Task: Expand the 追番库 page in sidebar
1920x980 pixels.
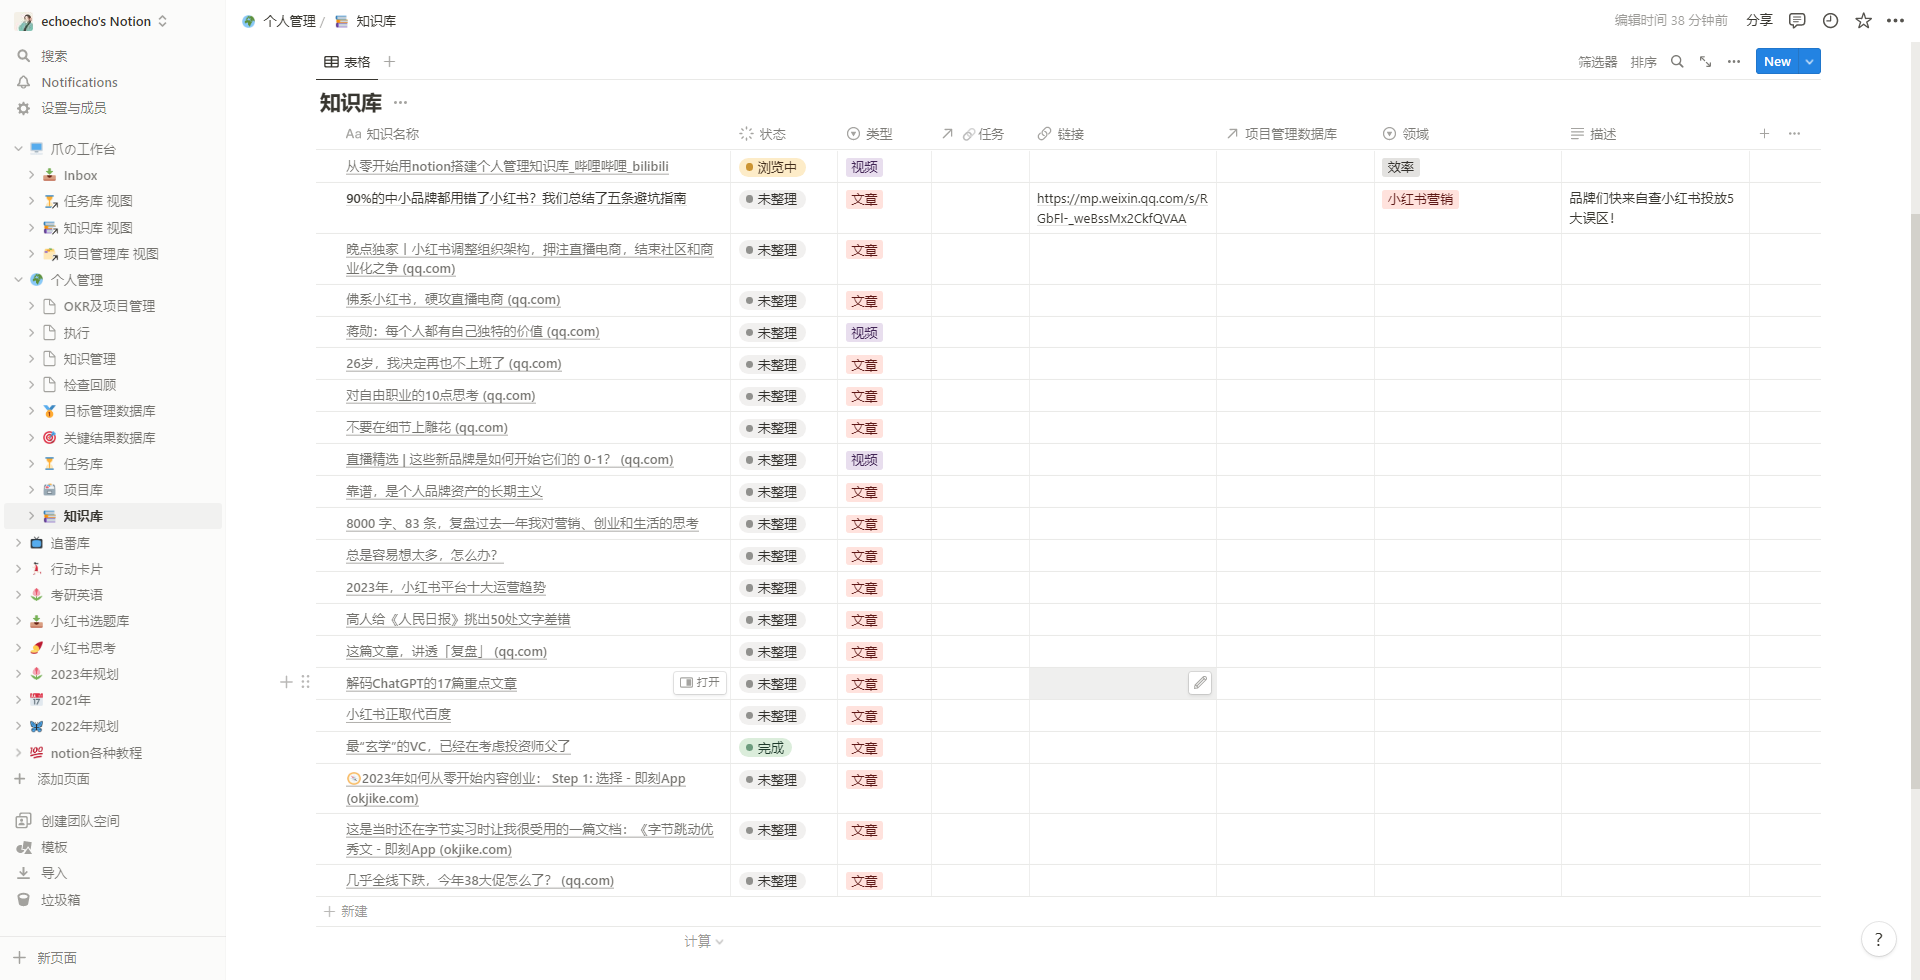Action: pos(18,543)
